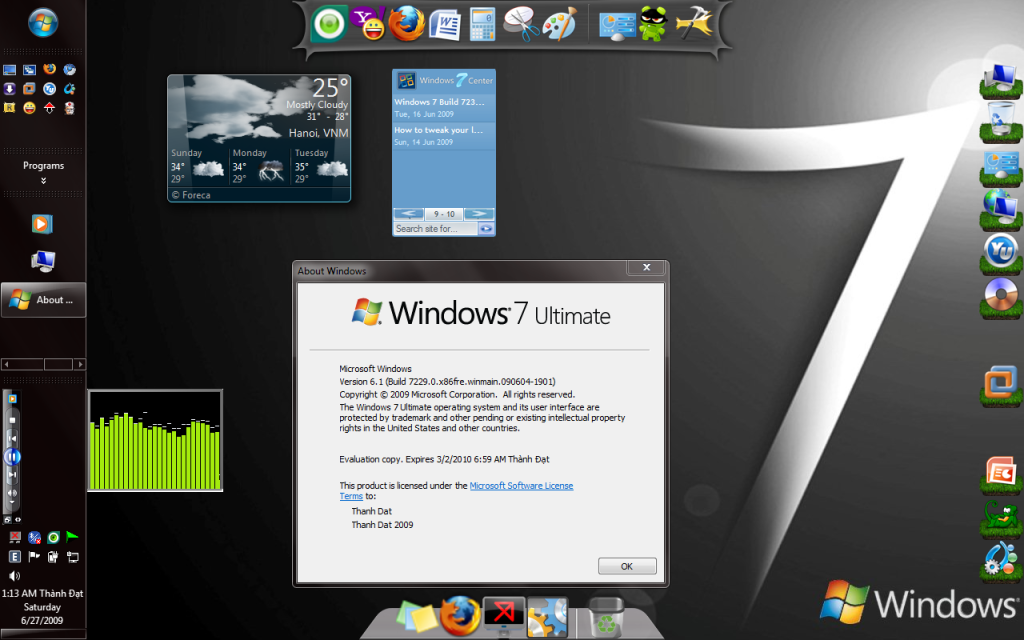
Task: Click the power battery tray icon
Action: [53, 557]
